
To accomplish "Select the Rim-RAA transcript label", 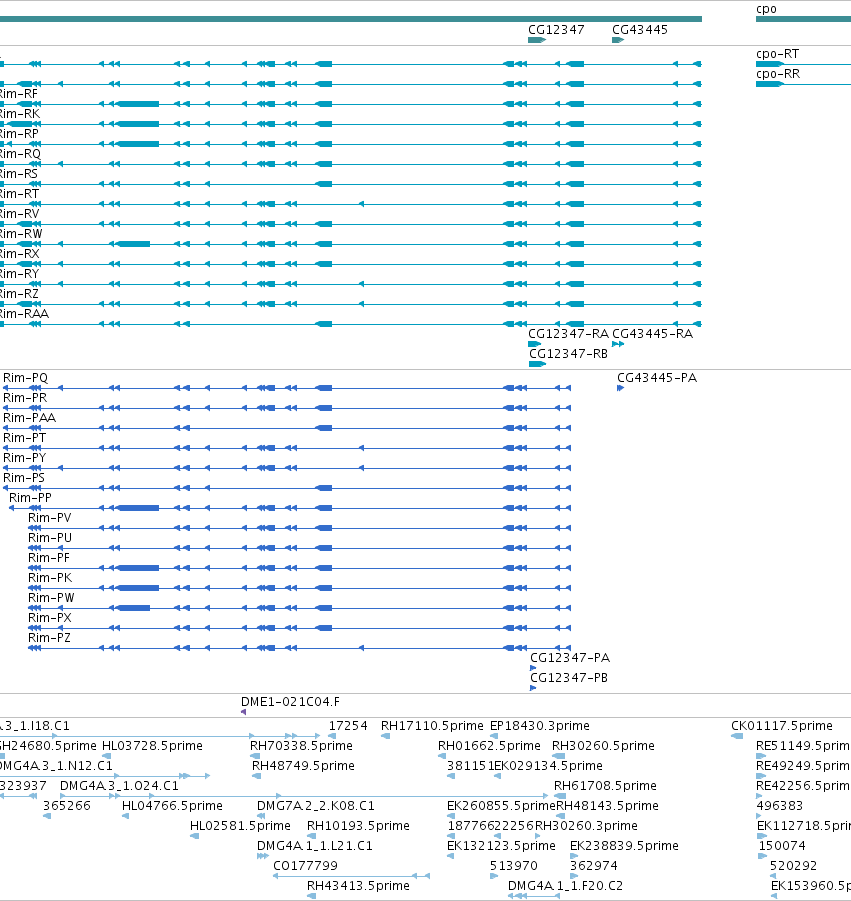I will [24, 314].
